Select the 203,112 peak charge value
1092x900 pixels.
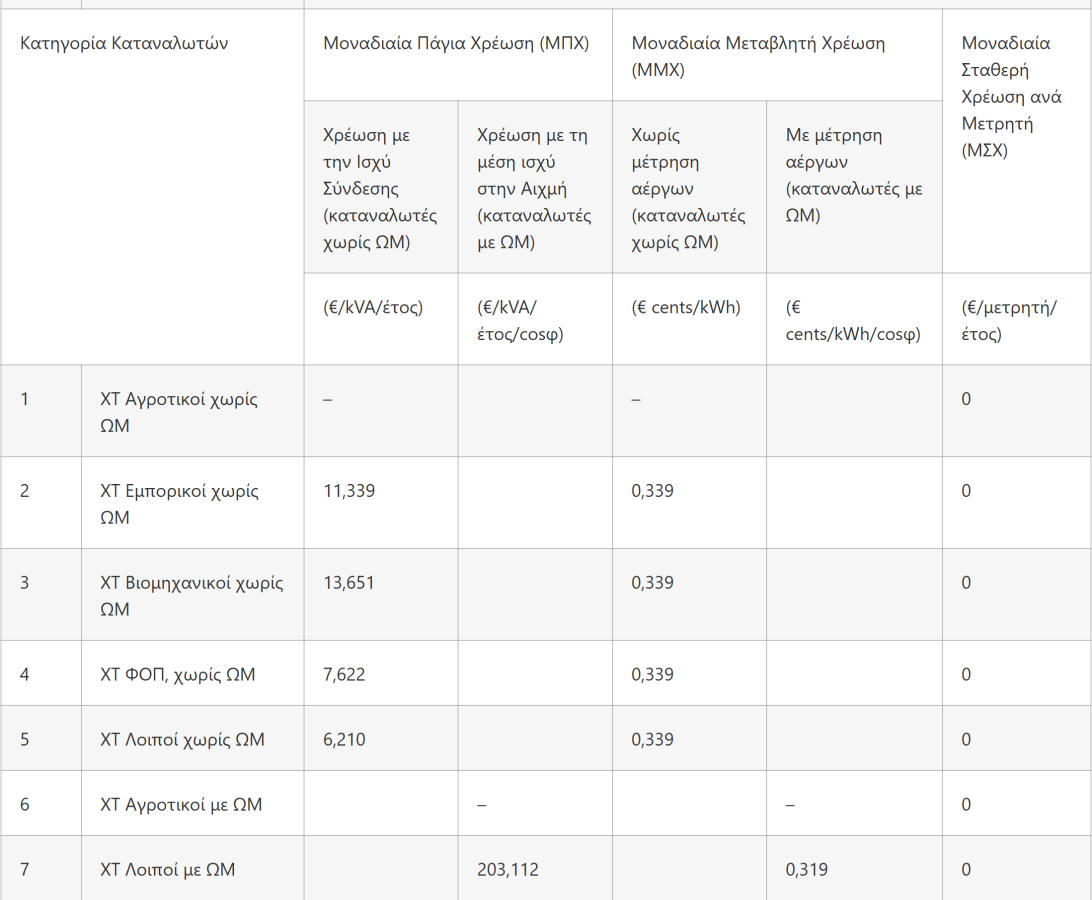(508, 870)
